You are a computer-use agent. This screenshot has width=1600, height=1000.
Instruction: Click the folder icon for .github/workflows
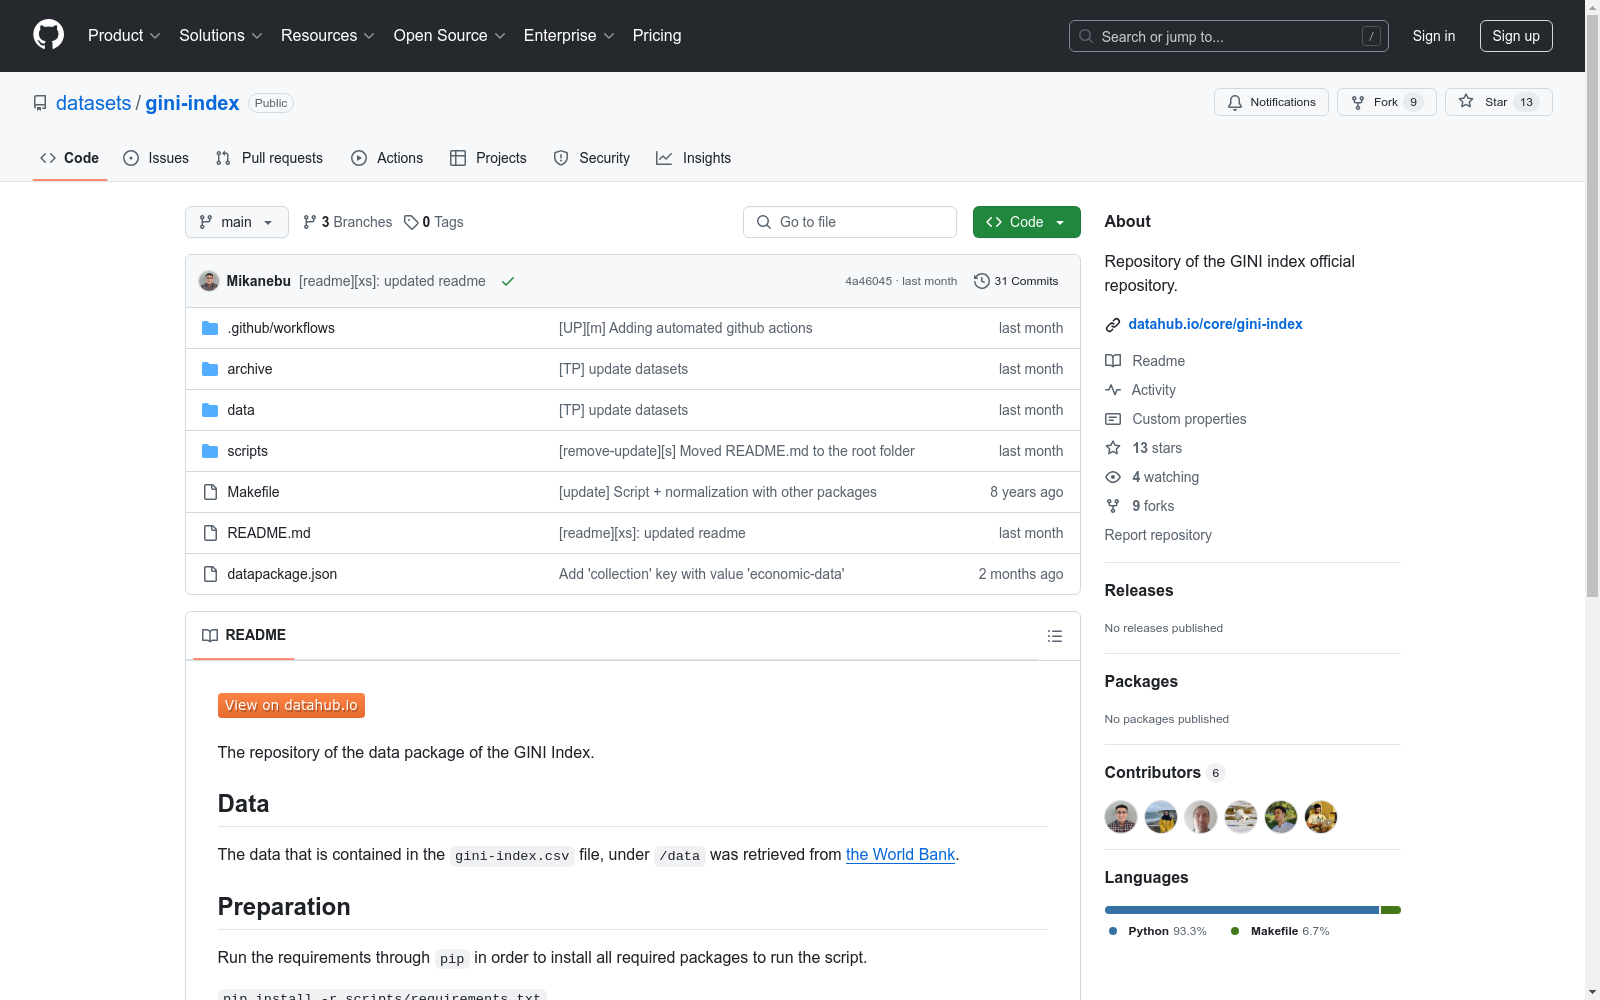(210, 328)
